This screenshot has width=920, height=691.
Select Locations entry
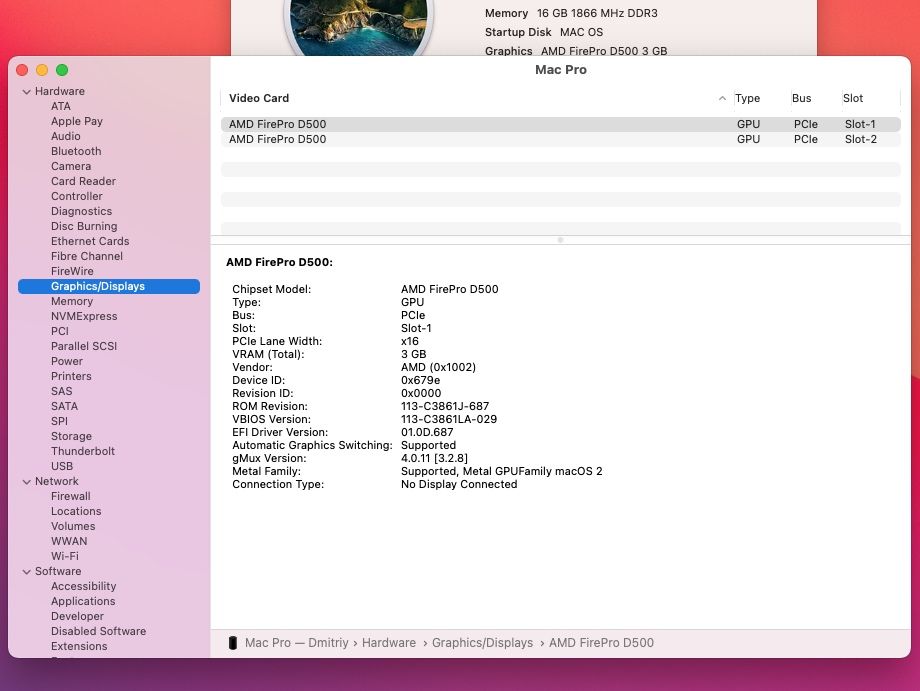coord(76,512)
